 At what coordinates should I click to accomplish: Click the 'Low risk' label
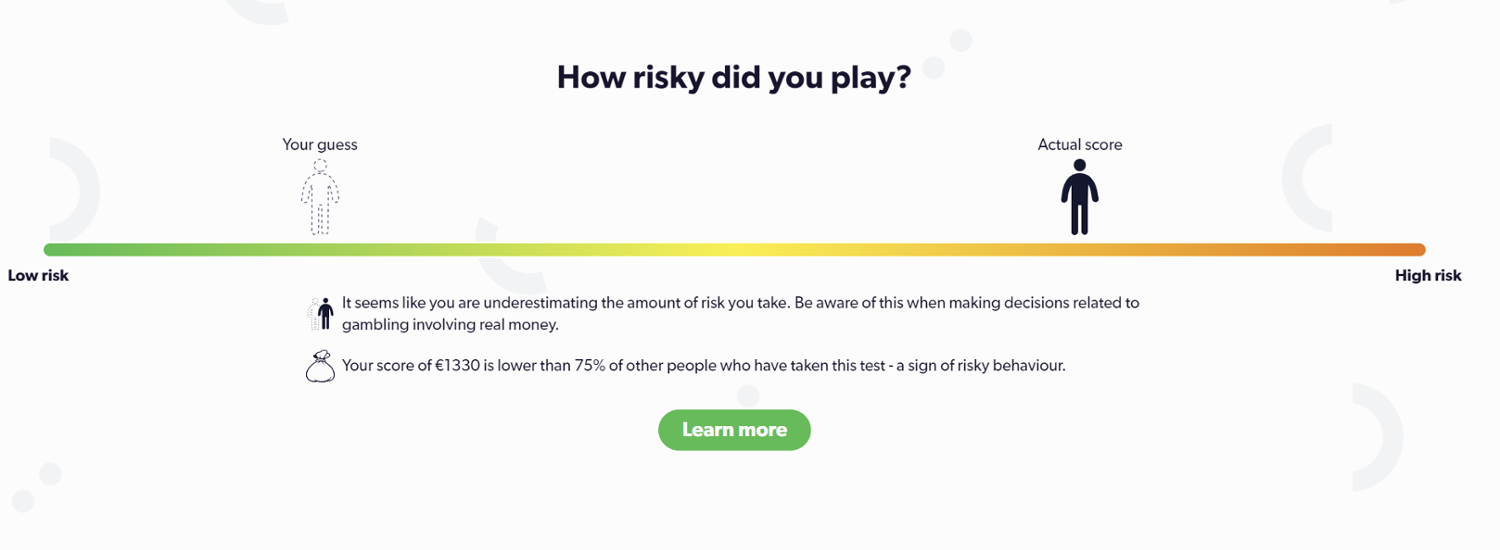point(38,275)
